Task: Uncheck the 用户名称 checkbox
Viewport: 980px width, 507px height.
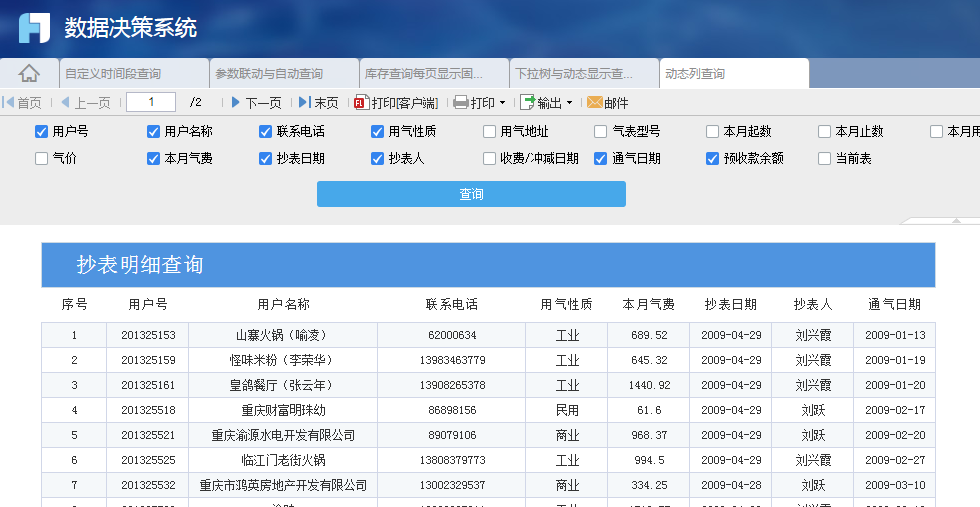Action: point(153,131)
